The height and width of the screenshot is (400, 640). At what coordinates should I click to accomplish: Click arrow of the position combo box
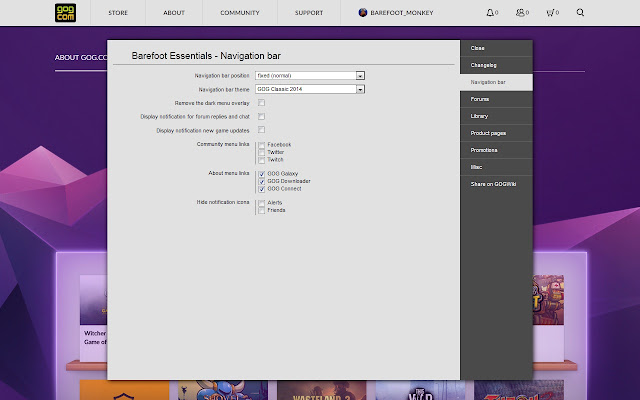point(360,76)
